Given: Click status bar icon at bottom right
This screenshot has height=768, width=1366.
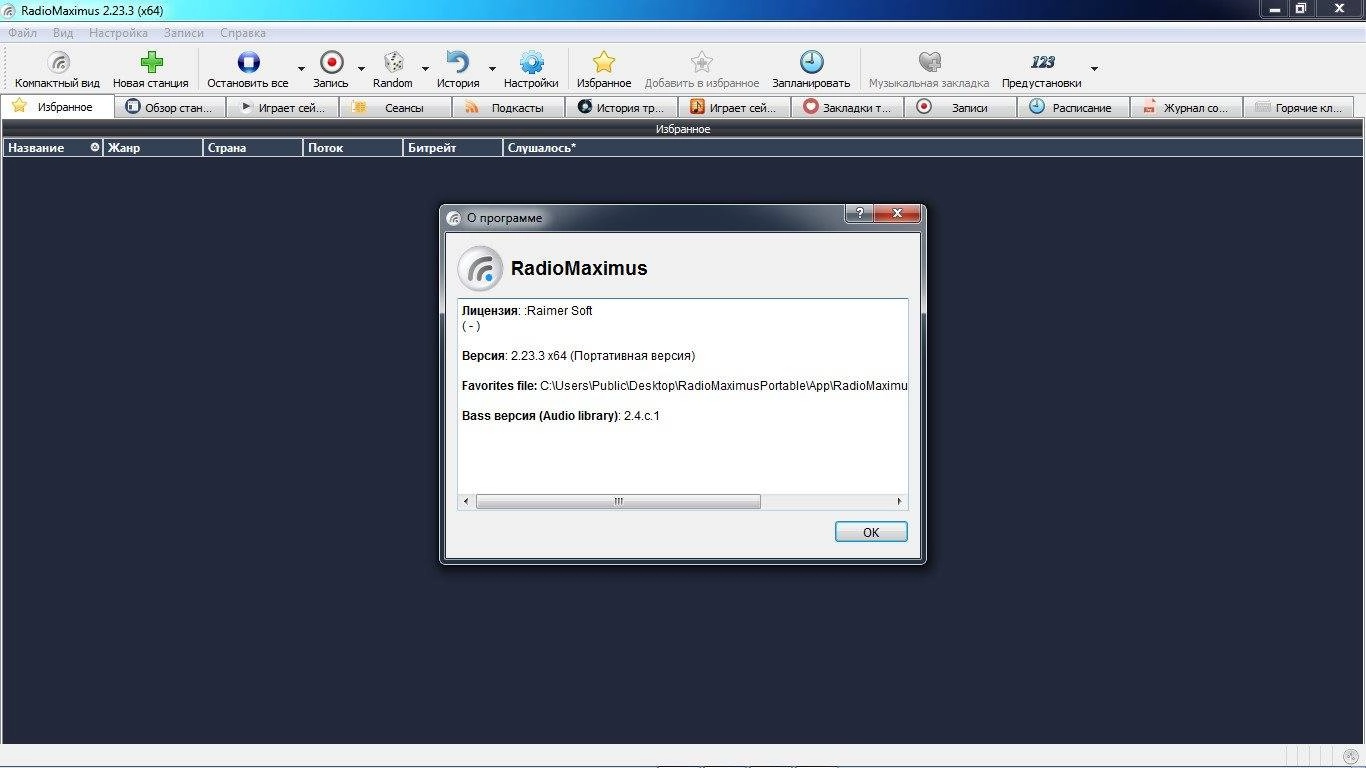Looking at the screenshot, I should coord(1351,756).
